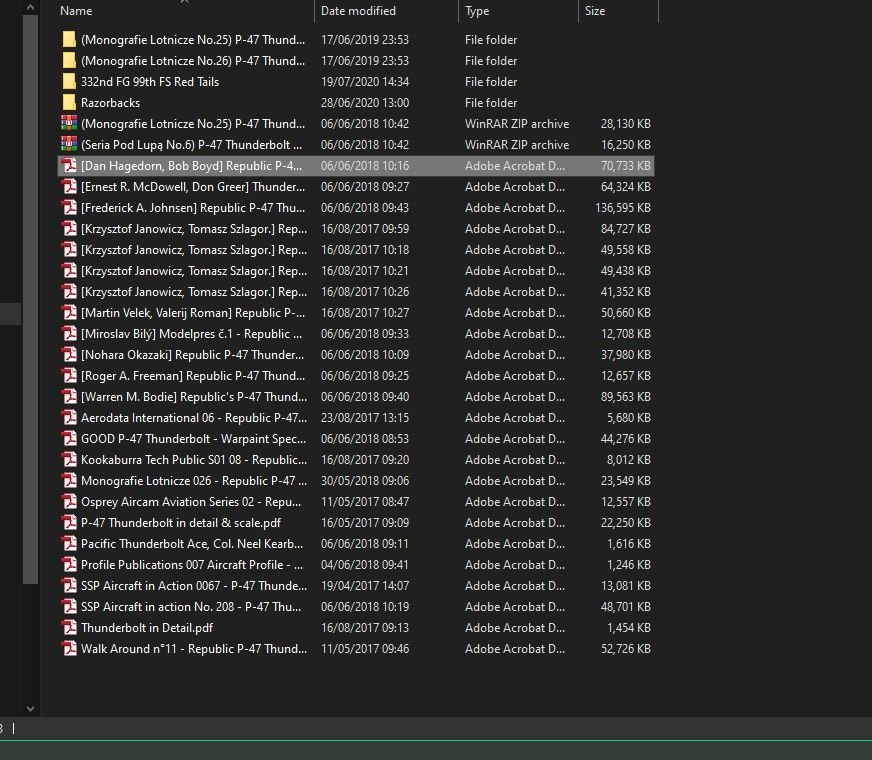
Task: Click PDF icon of Aerodata International 06 file
Action: pyautogui.click(x=69, y=418)
